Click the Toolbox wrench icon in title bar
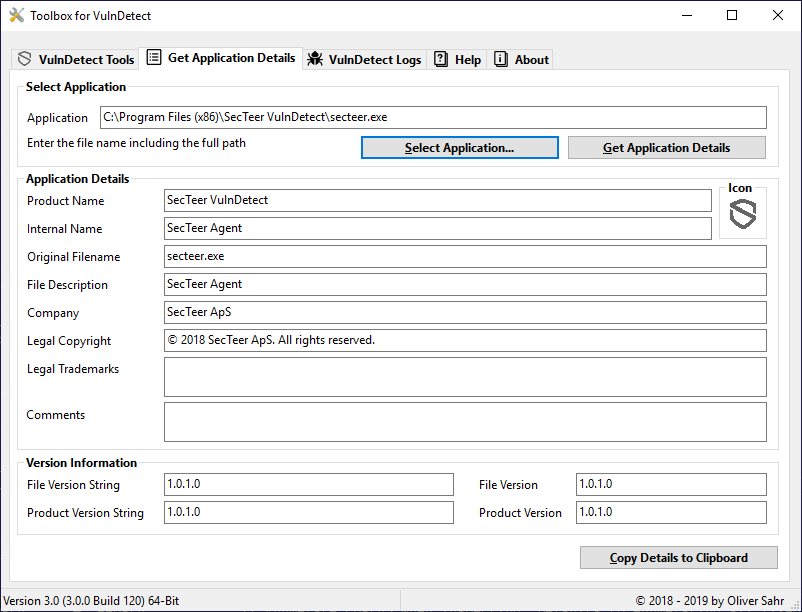The width and height of the screenshot is (802, 612). point(16,15)
